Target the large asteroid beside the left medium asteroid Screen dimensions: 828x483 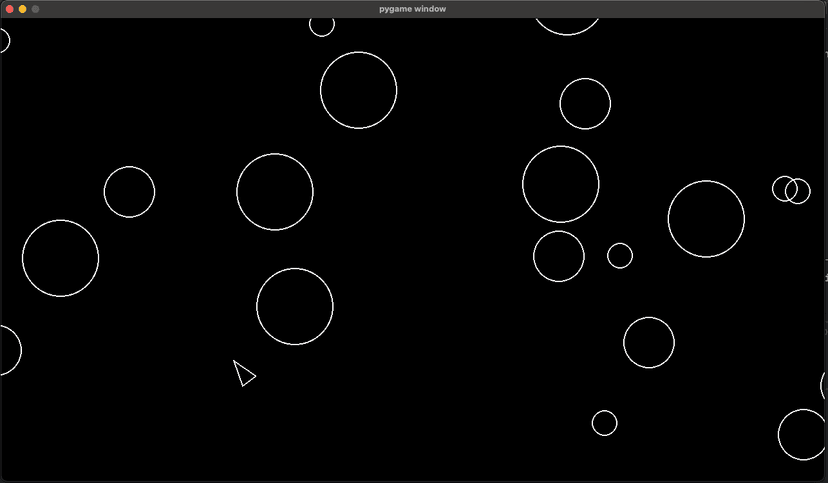(275, 192)
